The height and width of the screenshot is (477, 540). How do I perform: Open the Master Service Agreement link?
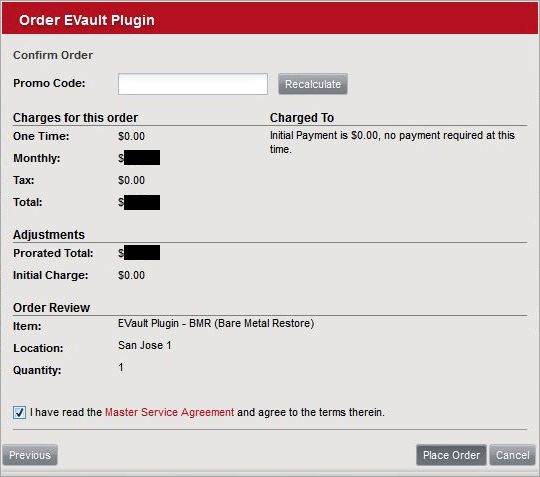pyautogui.click(x=169, y=412)
